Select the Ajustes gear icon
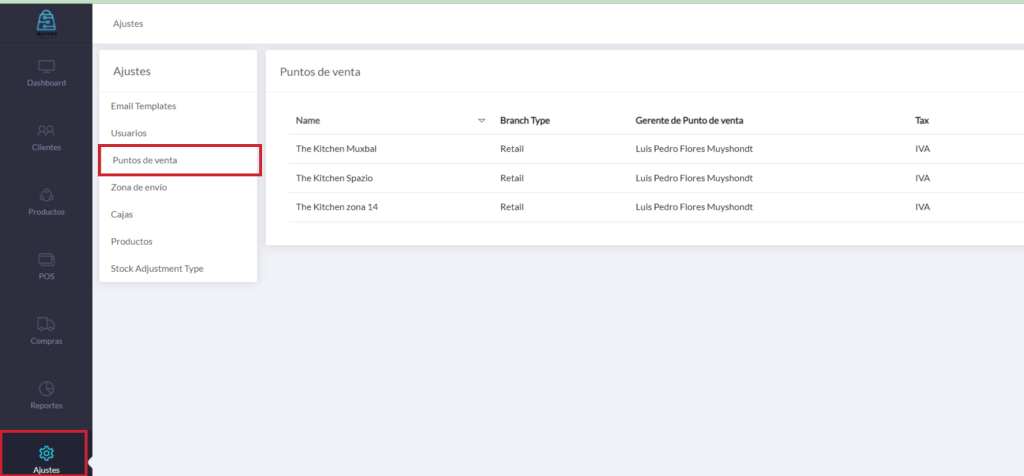The height and width of the screenshot is (476, 1024). 46,452
